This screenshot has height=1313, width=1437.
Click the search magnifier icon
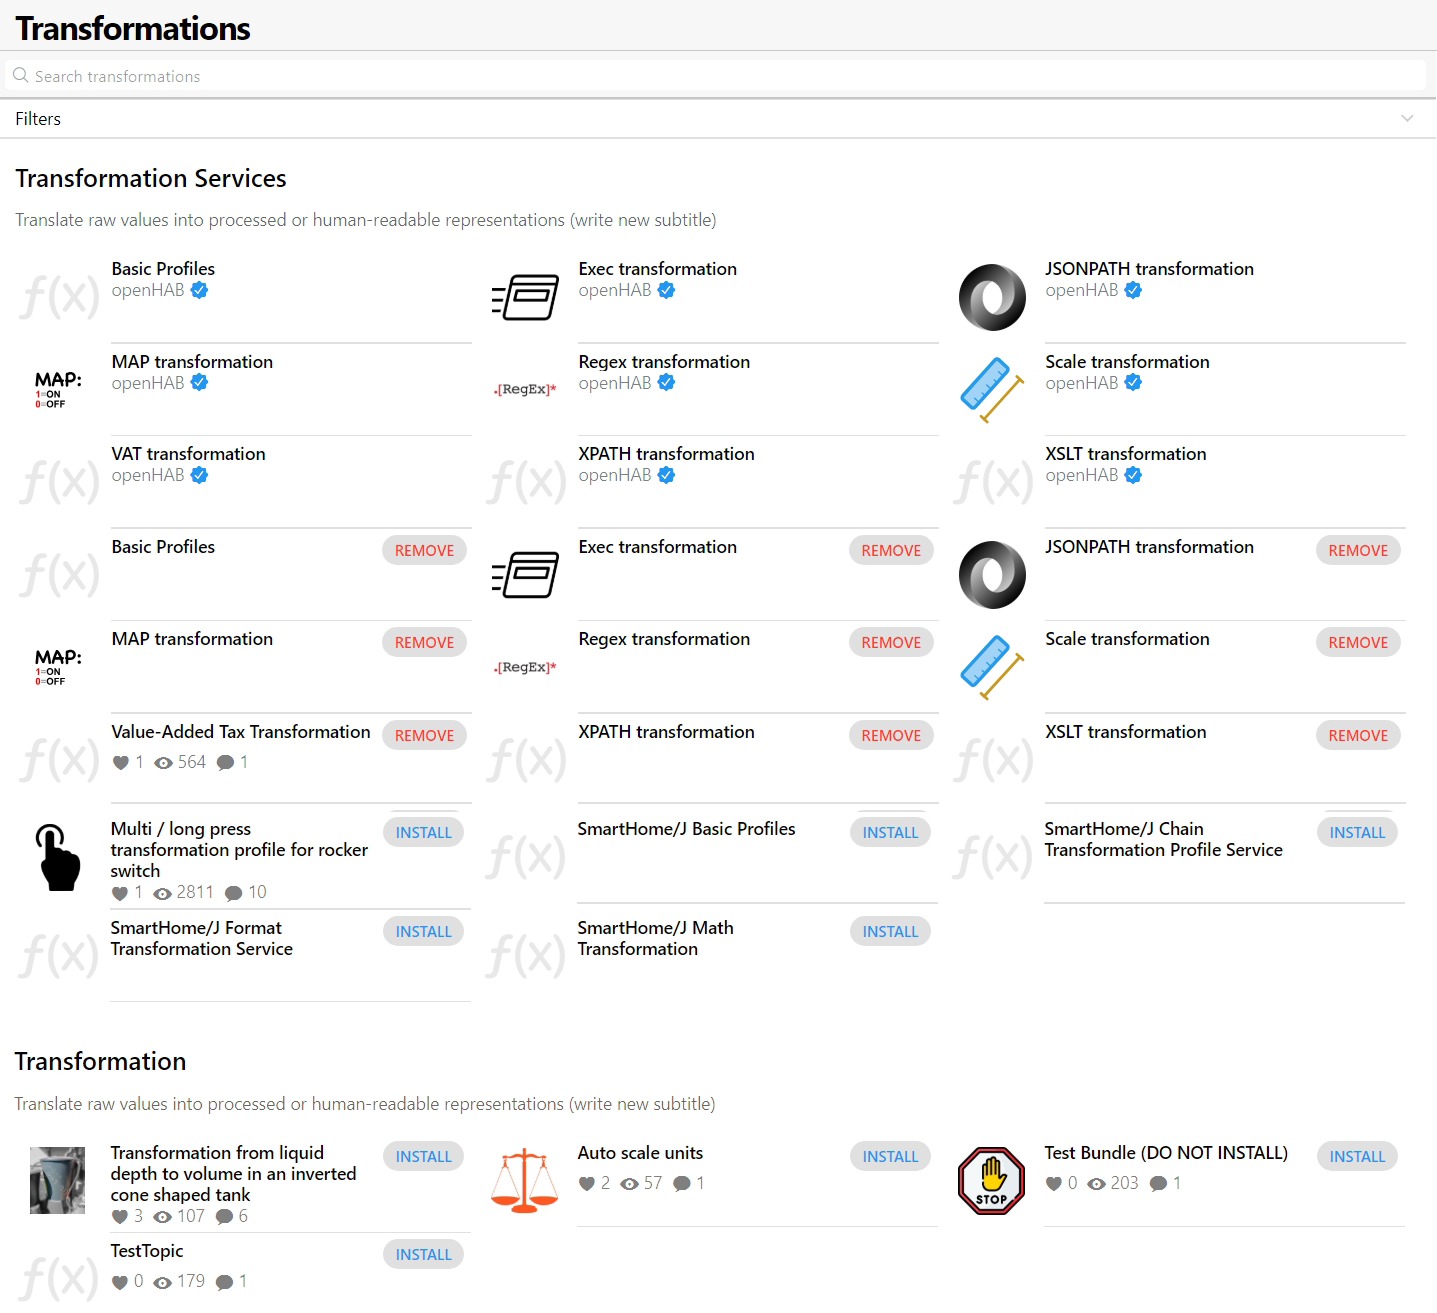pos(20,76)
